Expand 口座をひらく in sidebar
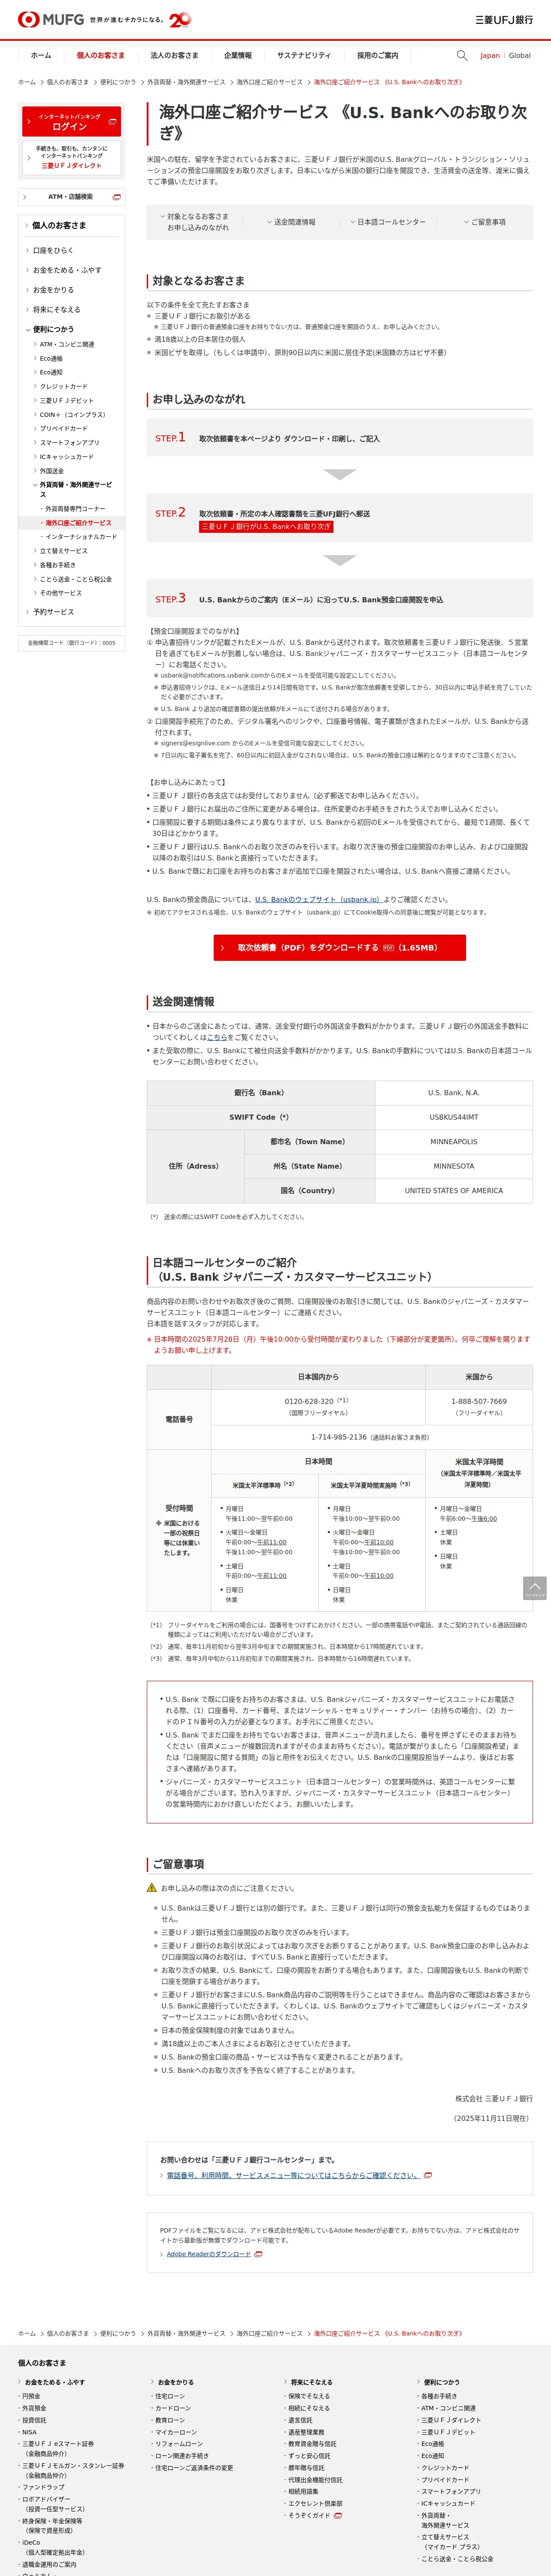Image resolution: width=551 pixels, height=2576 pixels. (53, 251)
